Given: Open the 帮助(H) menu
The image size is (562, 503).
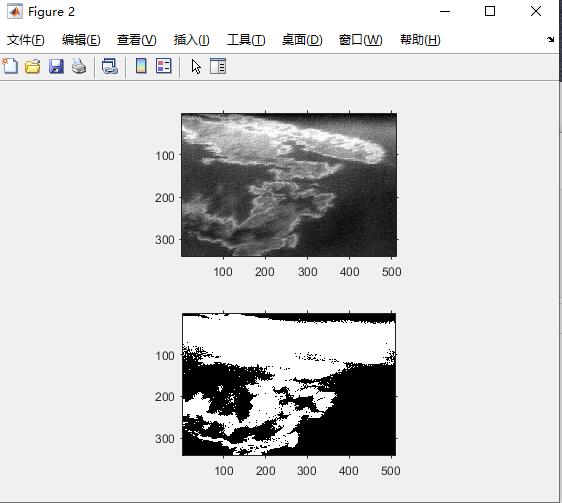Looking at the screenshot, I should [420, 40].
